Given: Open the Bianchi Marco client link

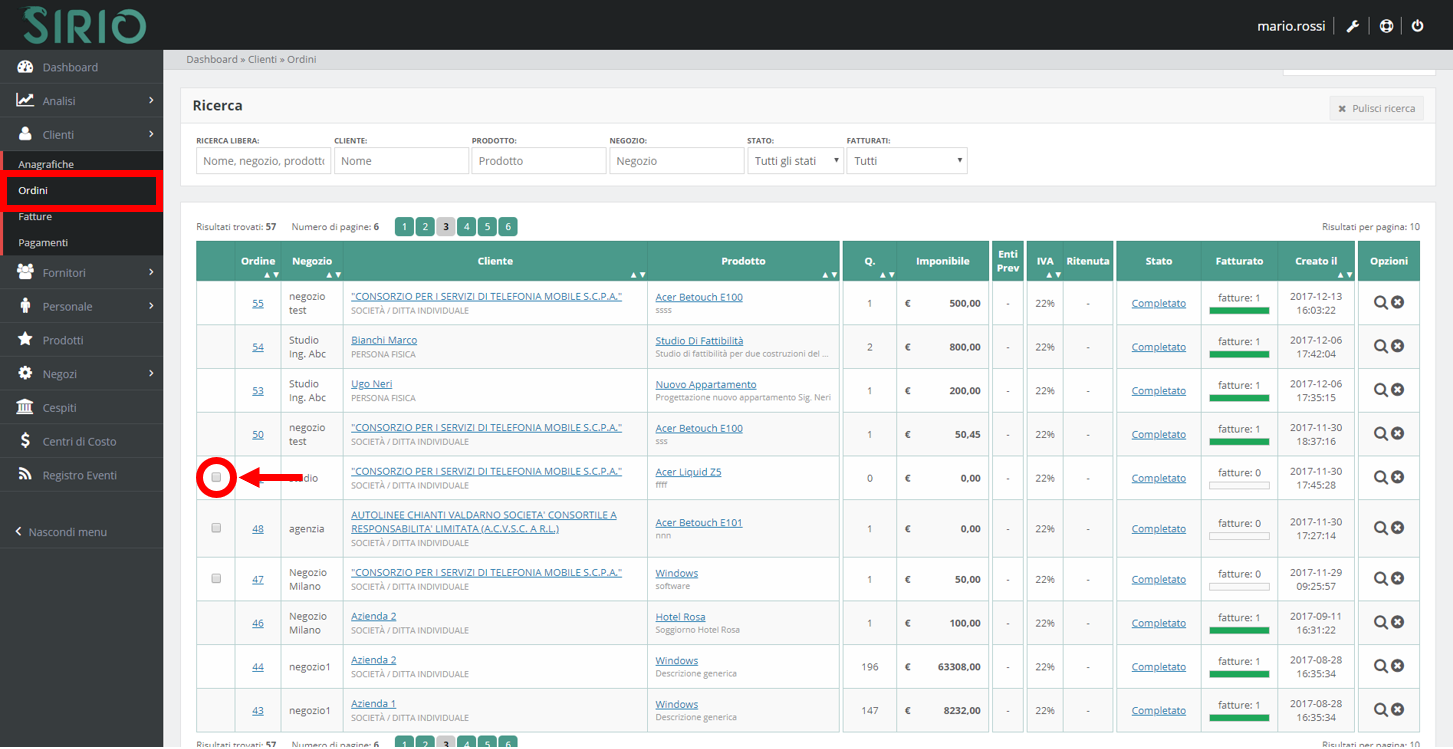Looking at the screenshot, I should [x=384, y=340].
